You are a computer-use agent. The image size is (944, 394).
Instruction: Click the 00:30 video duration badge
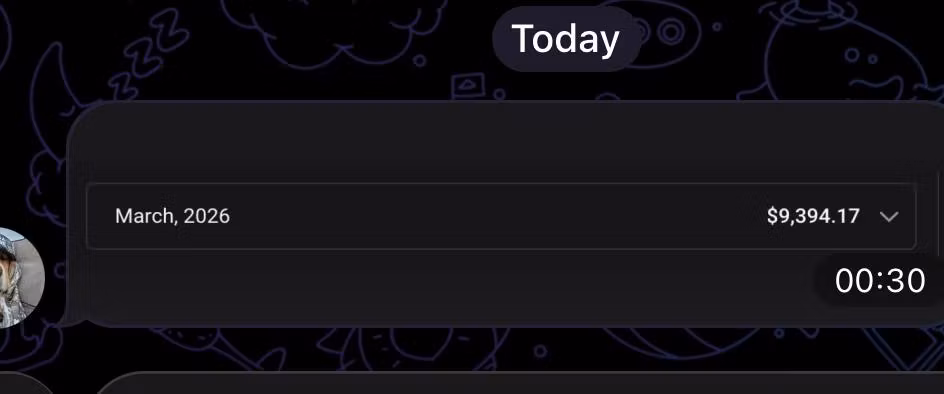coord(880,281)
